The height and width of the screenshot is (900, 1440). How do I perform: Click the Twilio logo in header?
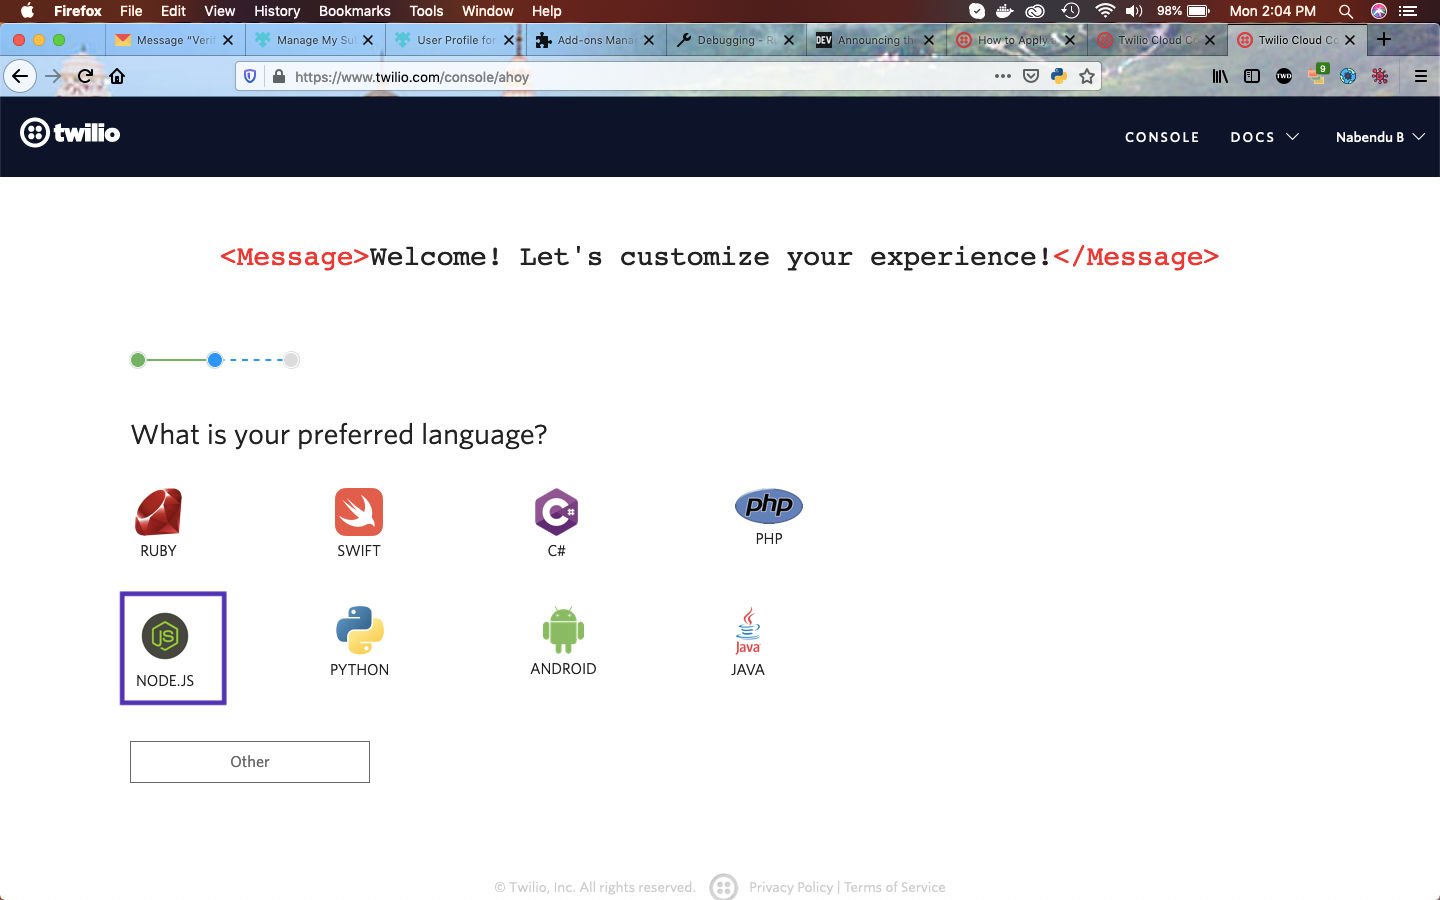pos(70,133)
